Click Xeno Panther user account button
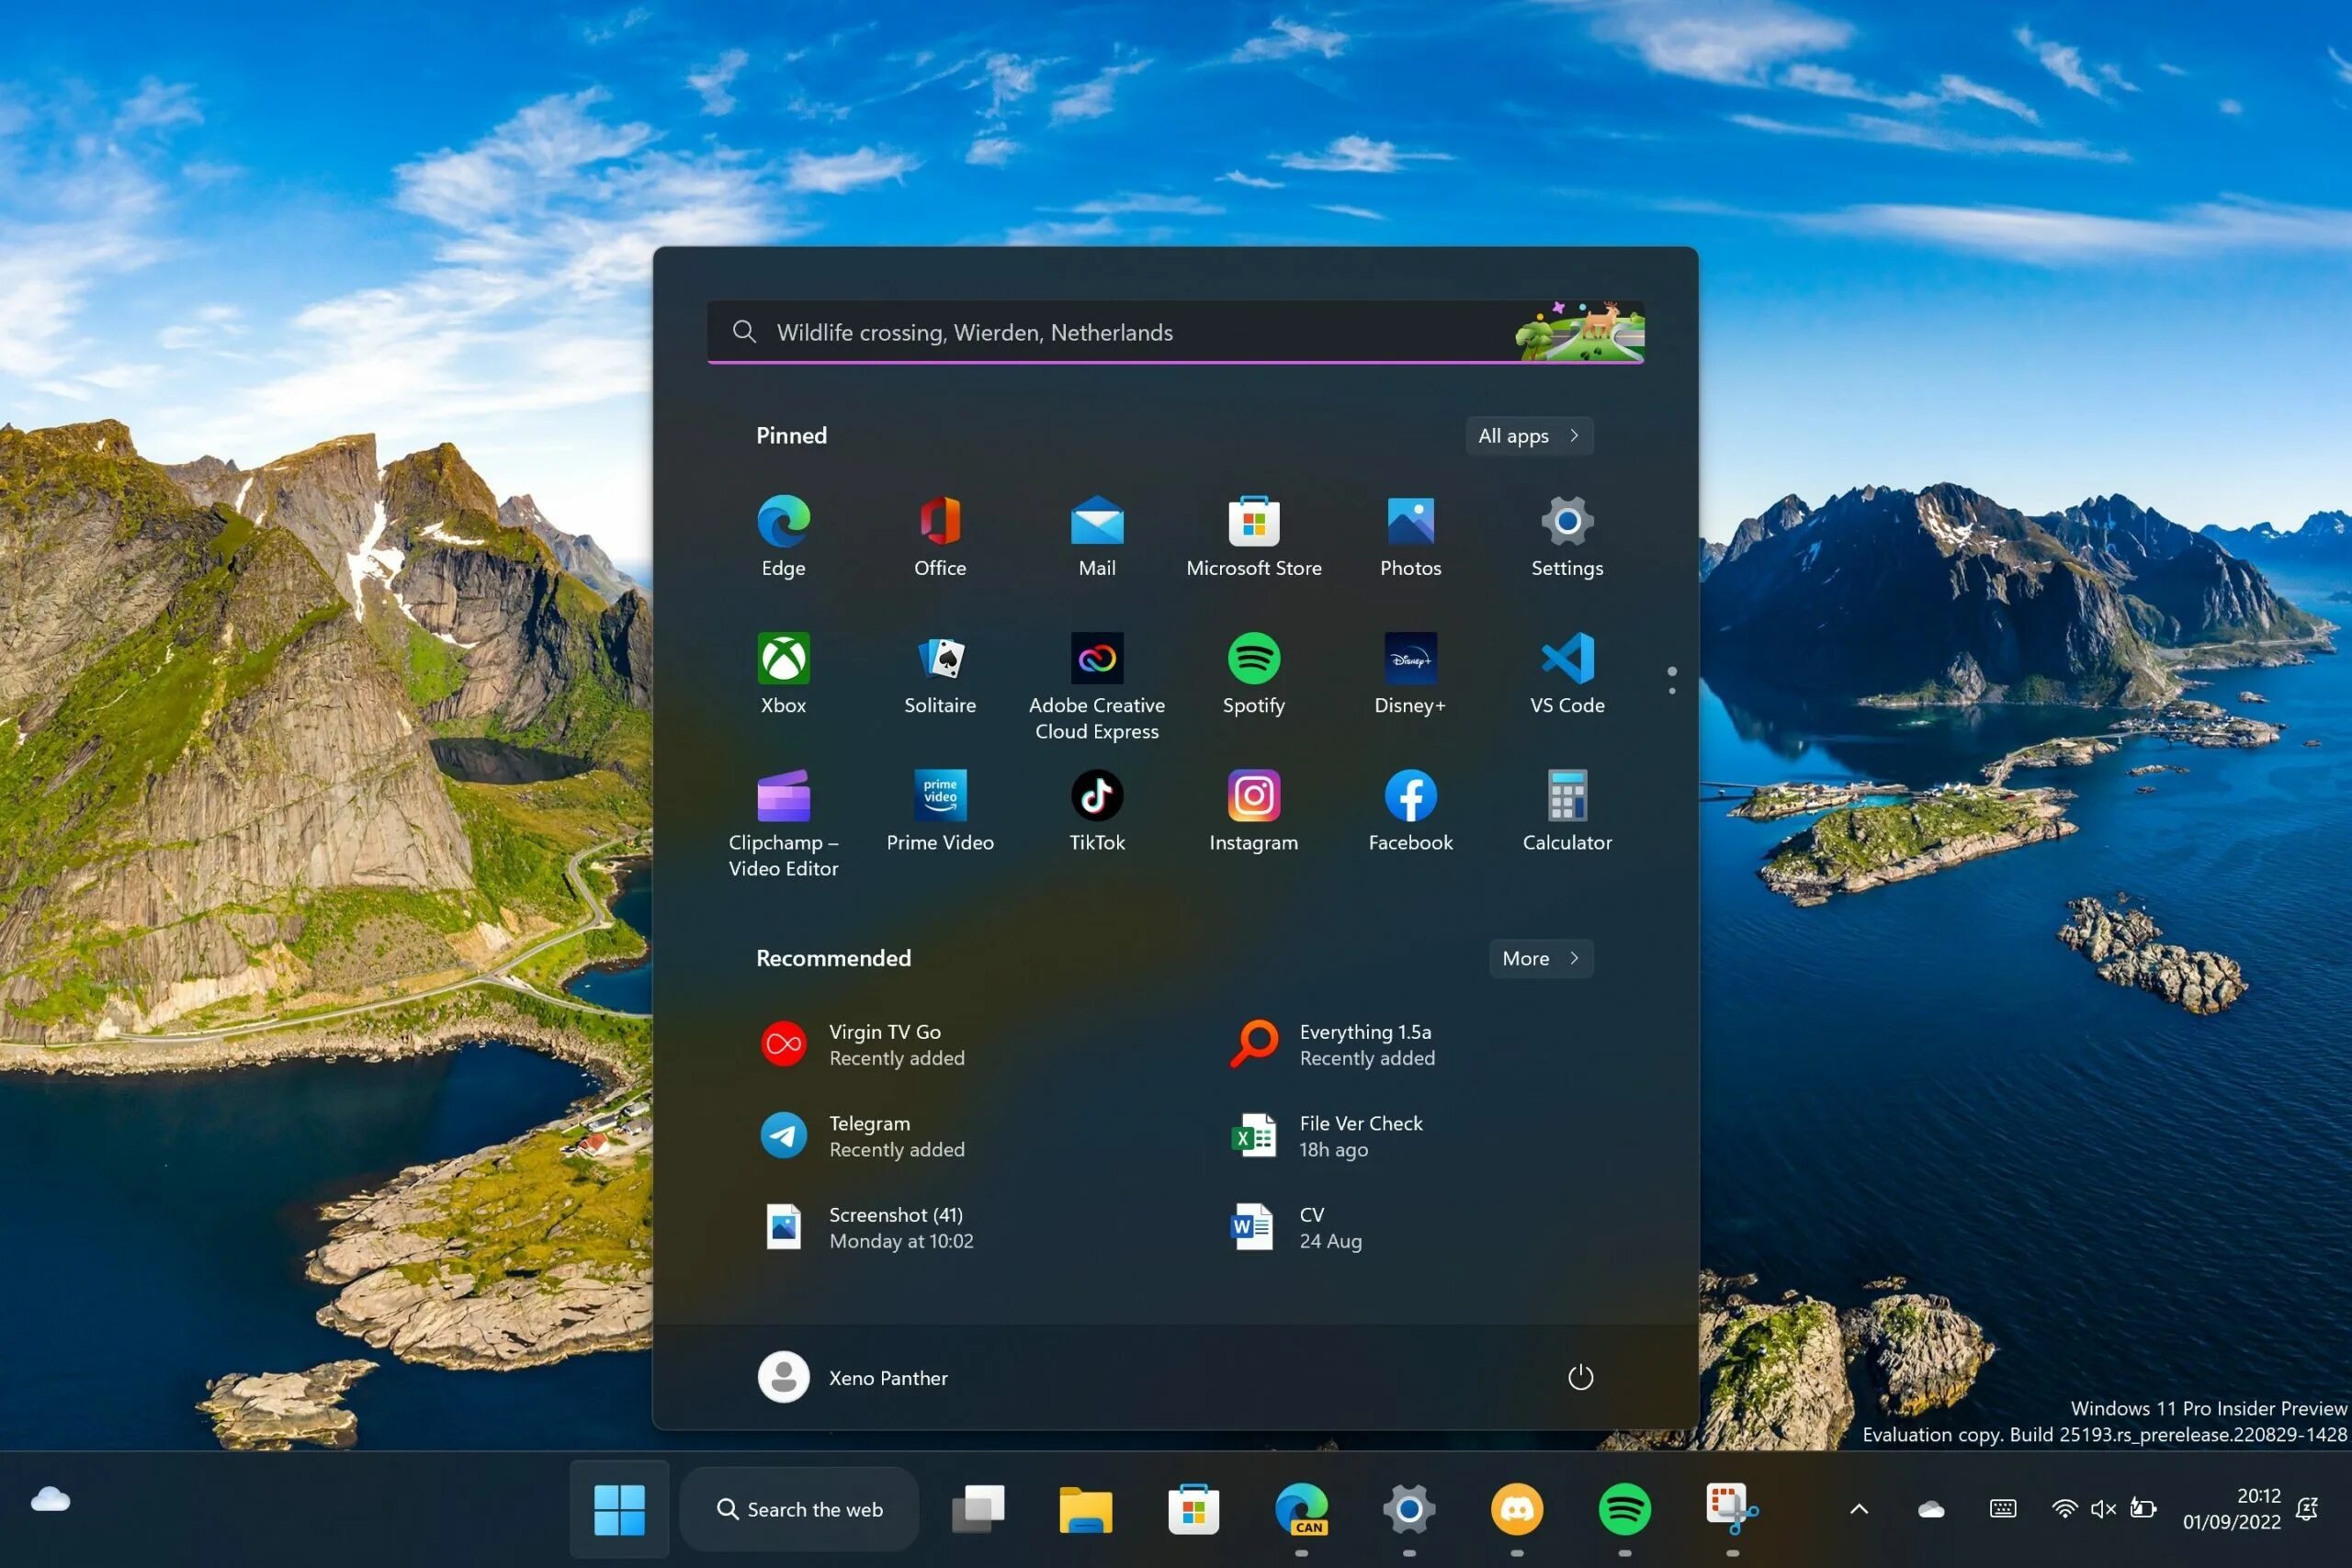 tap(855, 1377)
